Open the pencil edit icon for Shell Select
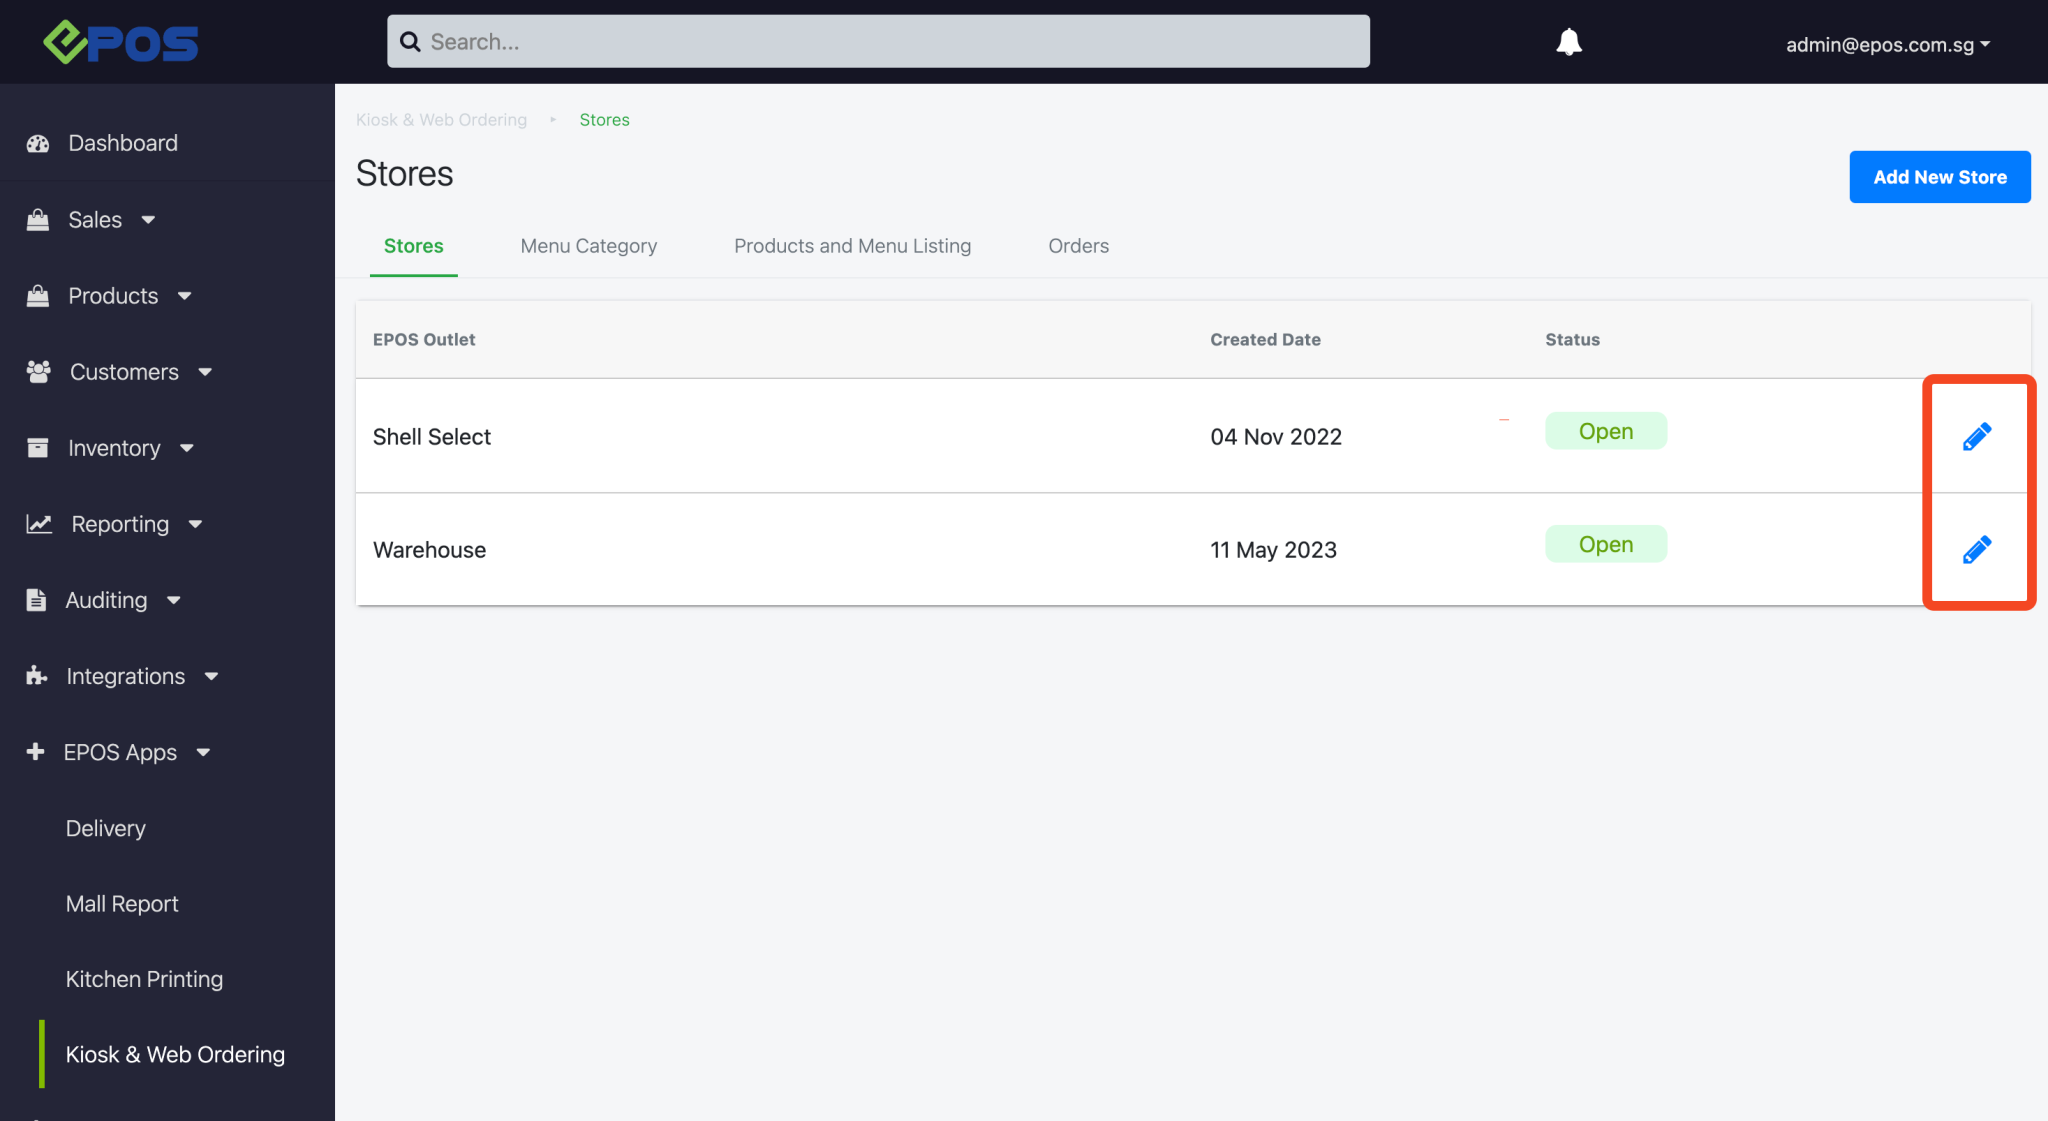 (x=1976, y=436)
